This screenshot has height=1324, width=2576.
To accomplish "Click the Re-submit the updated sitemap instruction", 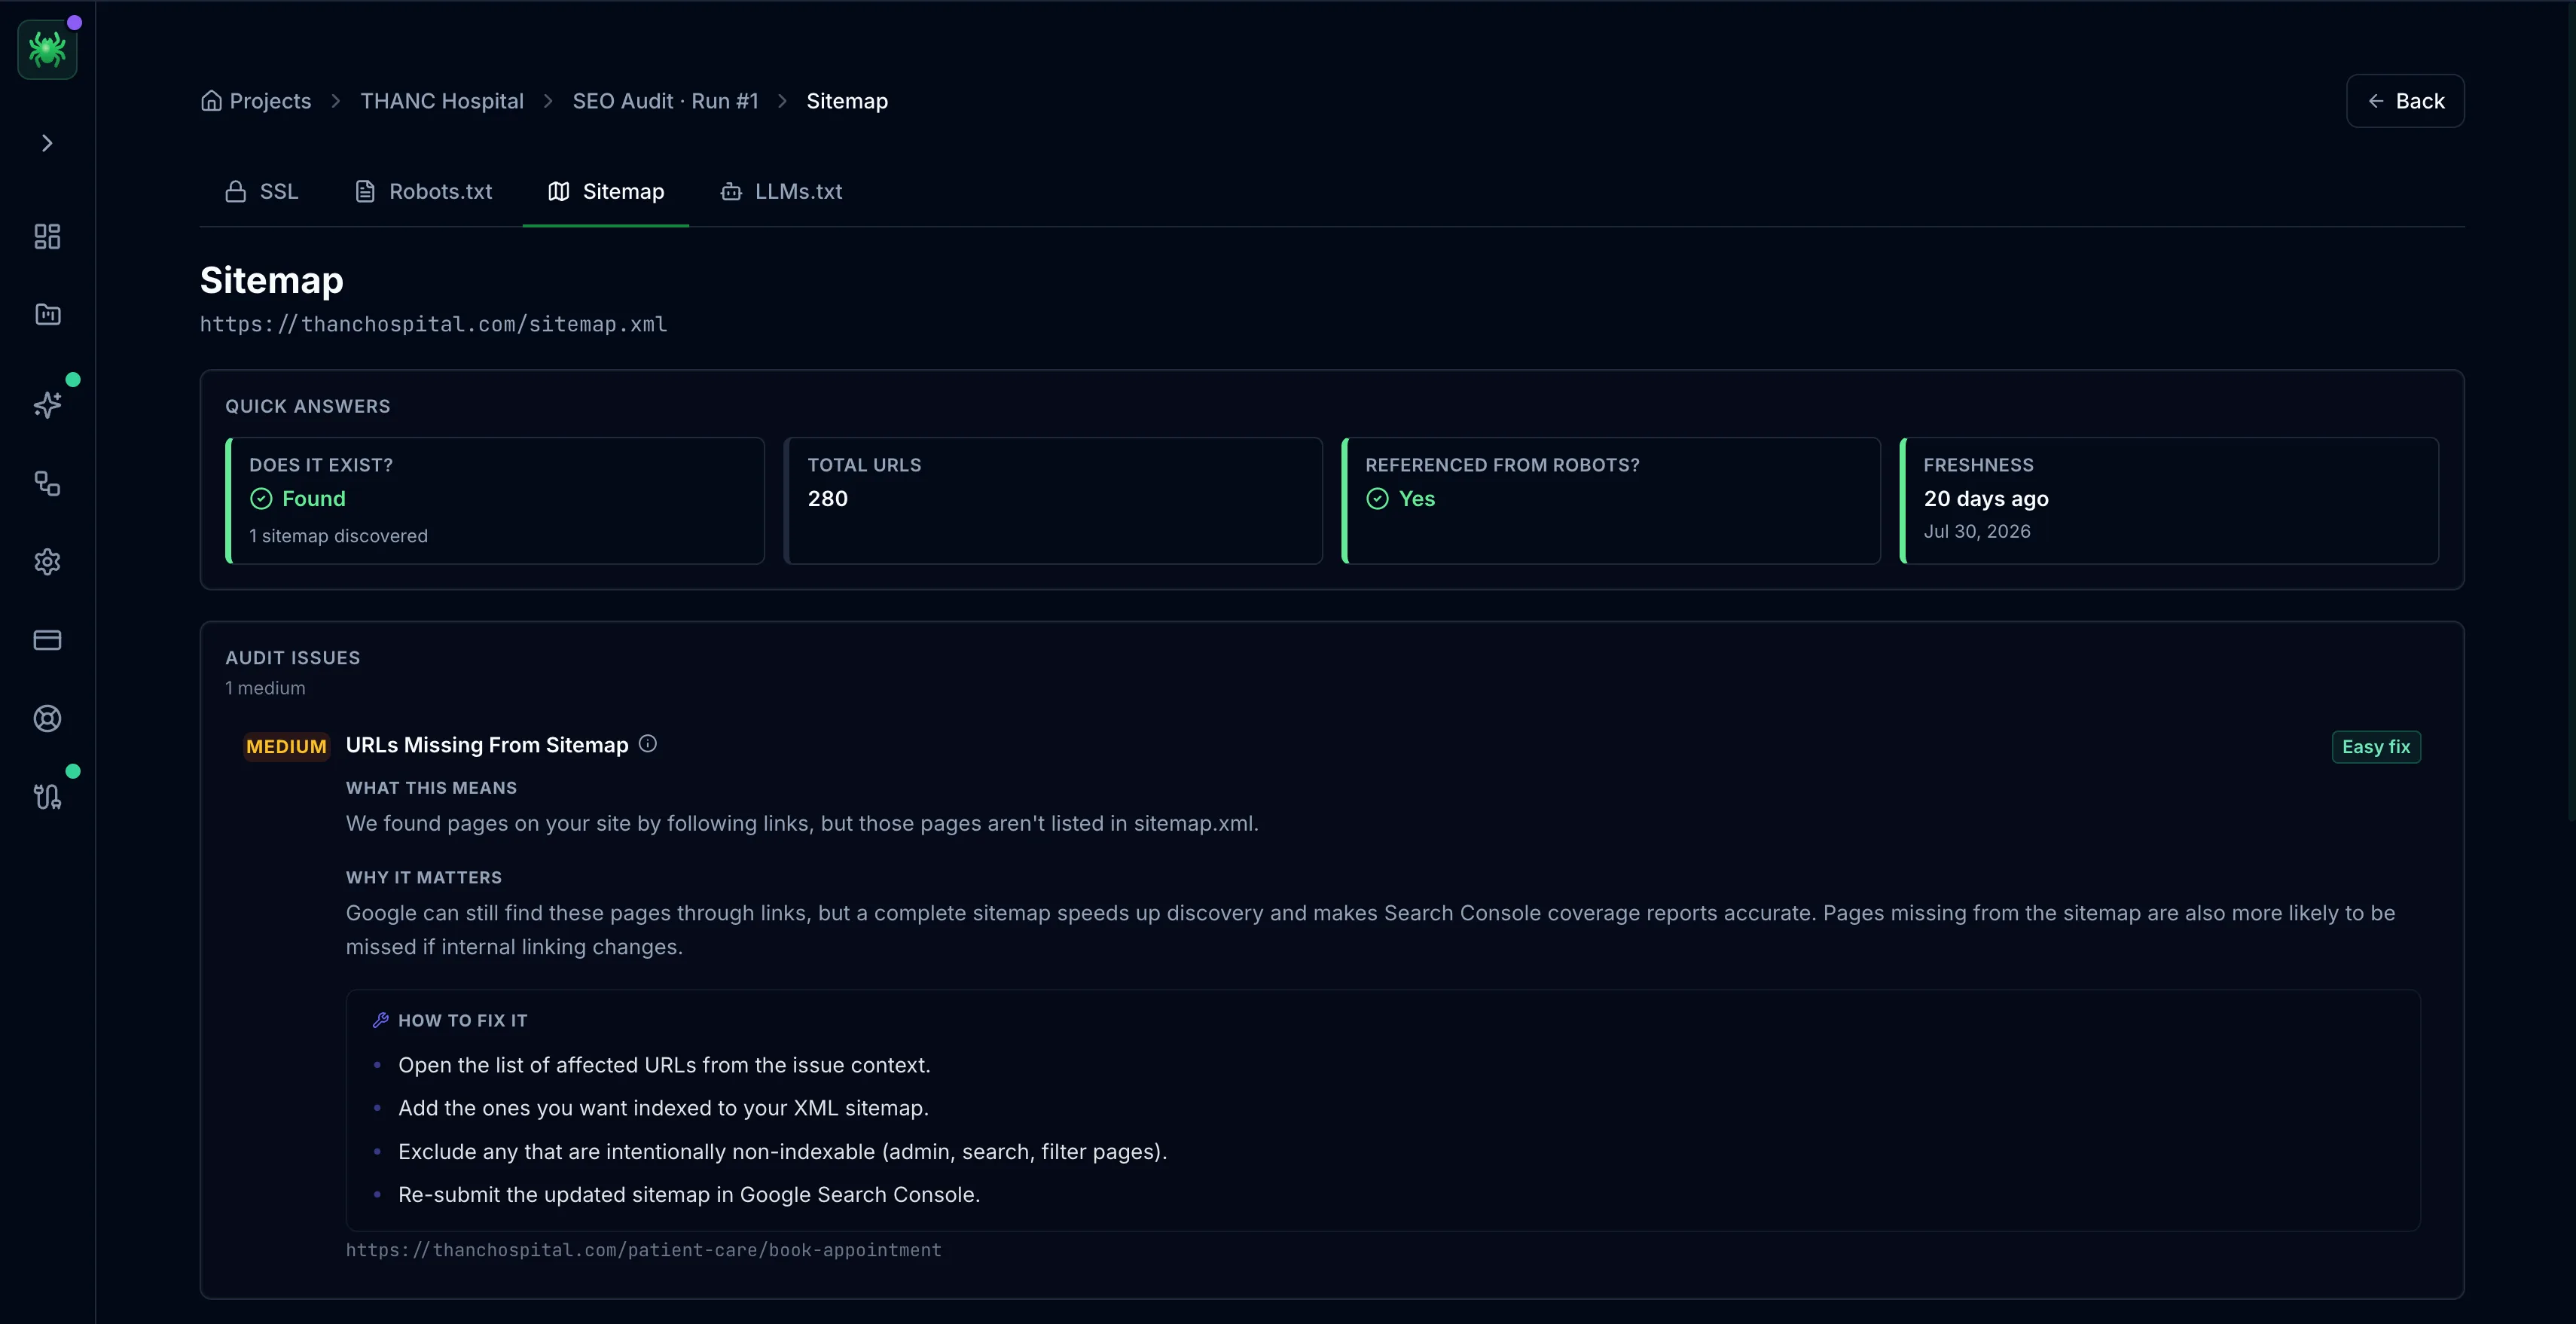I will pyautogui.click(x=689, y=1195).
